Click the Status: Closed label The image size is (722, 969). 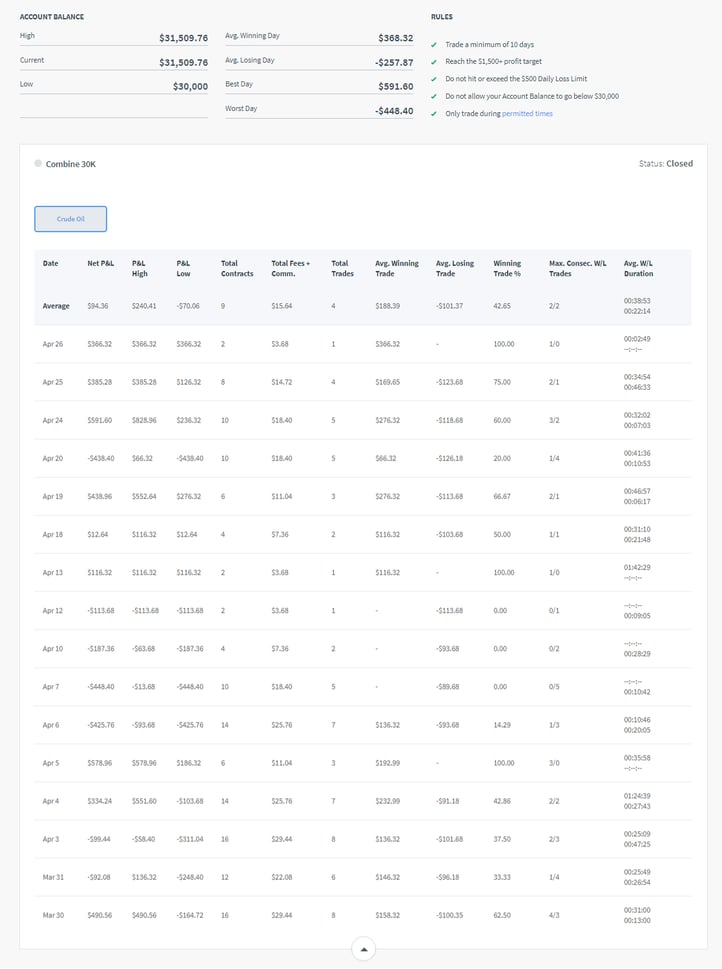tap(665, 164)
